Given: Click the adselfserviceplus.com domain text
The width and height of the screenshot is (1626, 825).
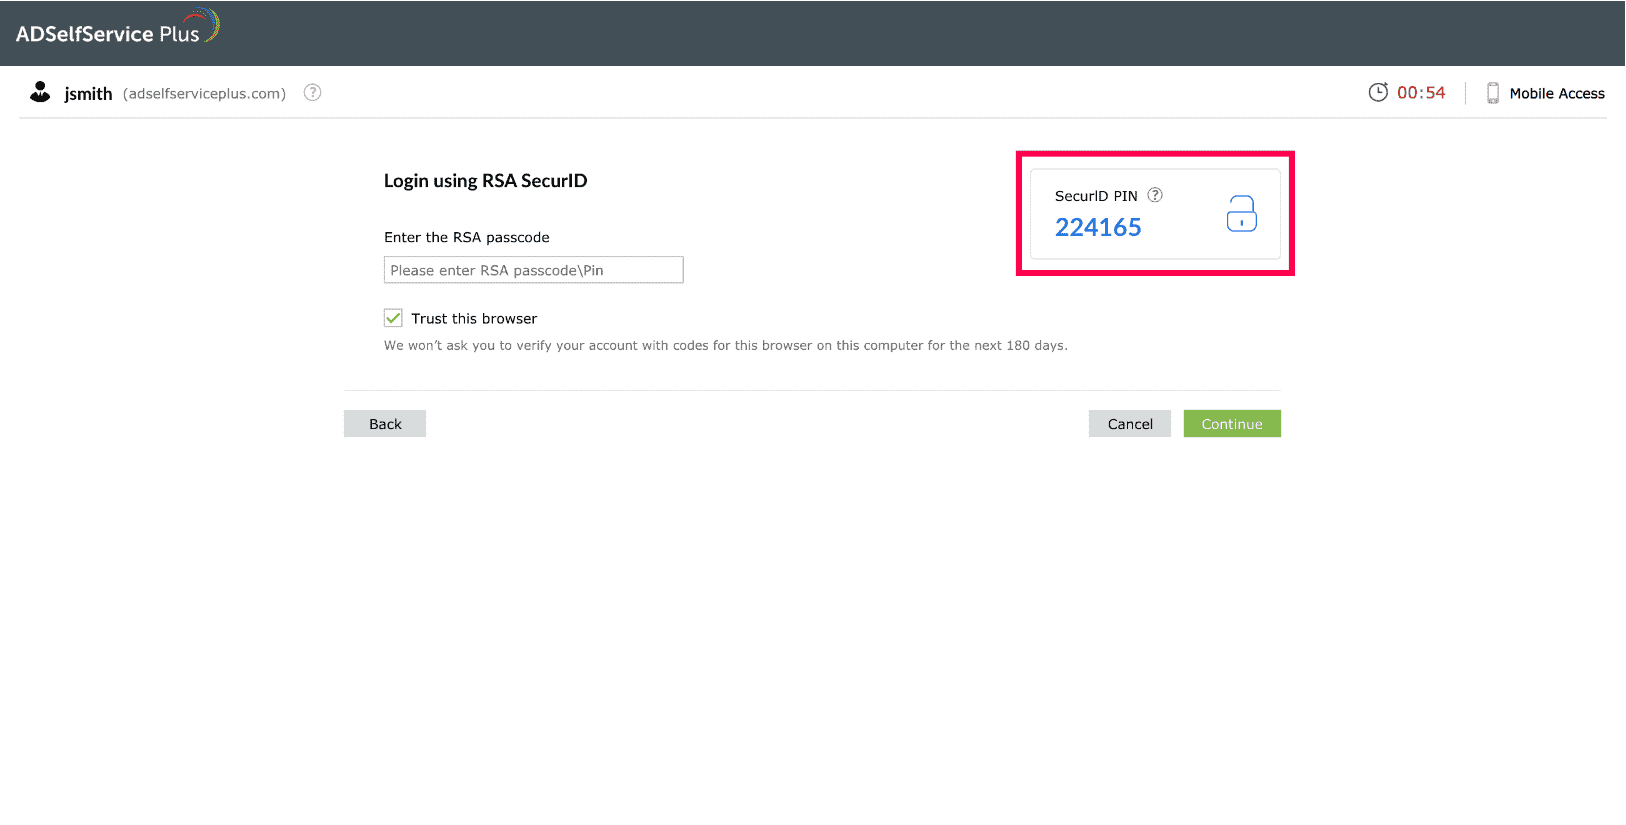Looking at the screenshot, I should (x=204, y=94).
